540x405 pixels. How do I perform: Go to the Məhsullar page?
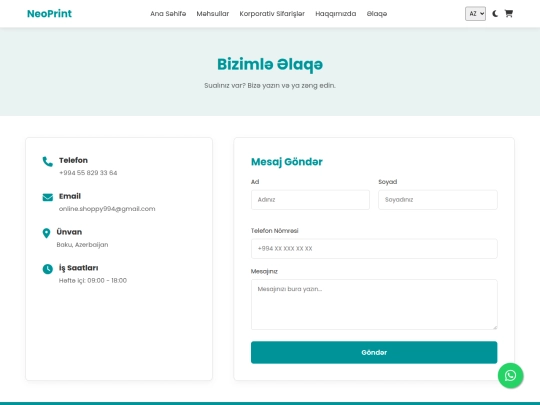coord(213,14)
